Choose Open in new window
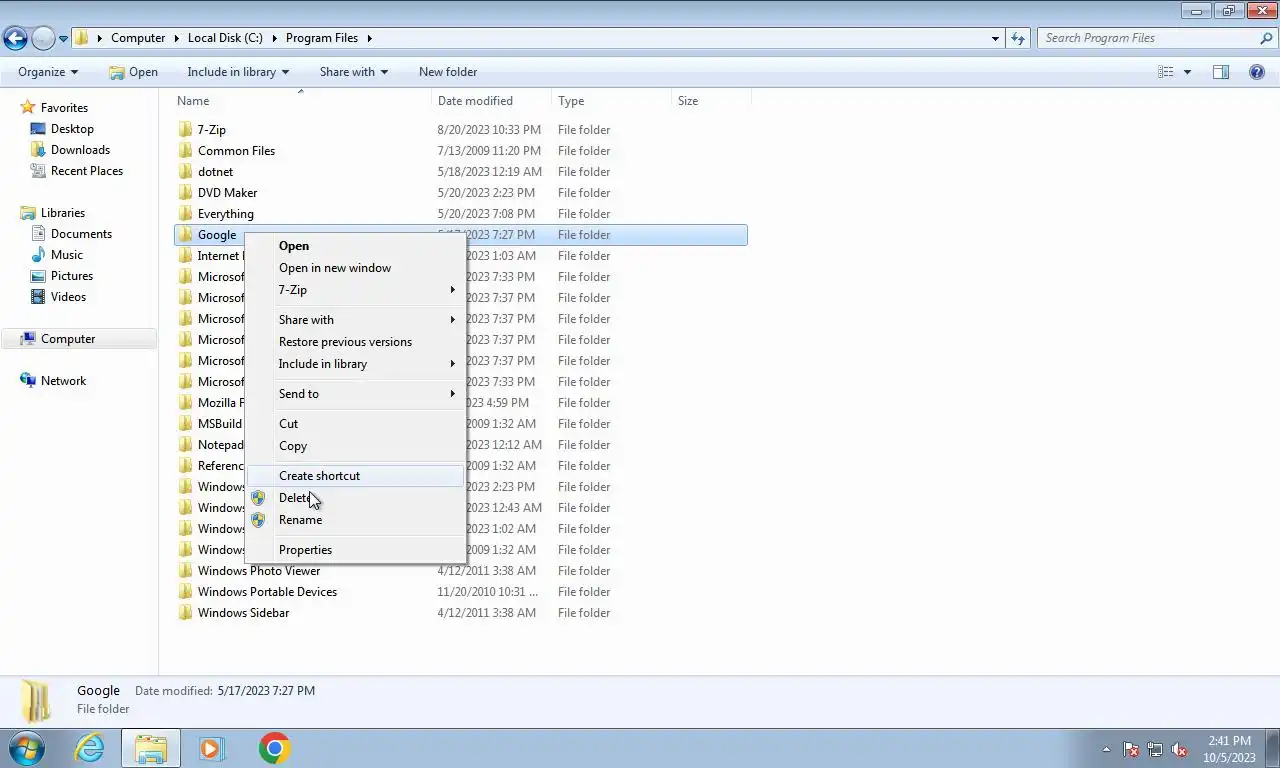The height and width of the screenshot is (768, 1280). (x=356, y=268)
